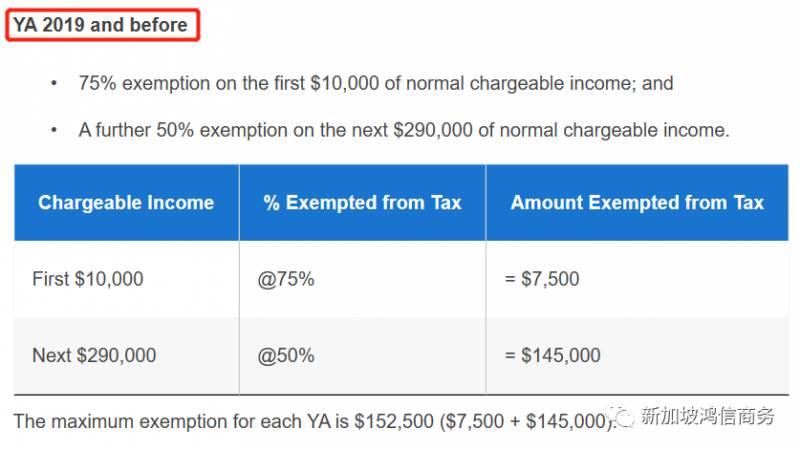The height and width of the screenshot is (450, 800).
Task: Click the "Amount Exempted from Tax" column header
Action: 637,203
